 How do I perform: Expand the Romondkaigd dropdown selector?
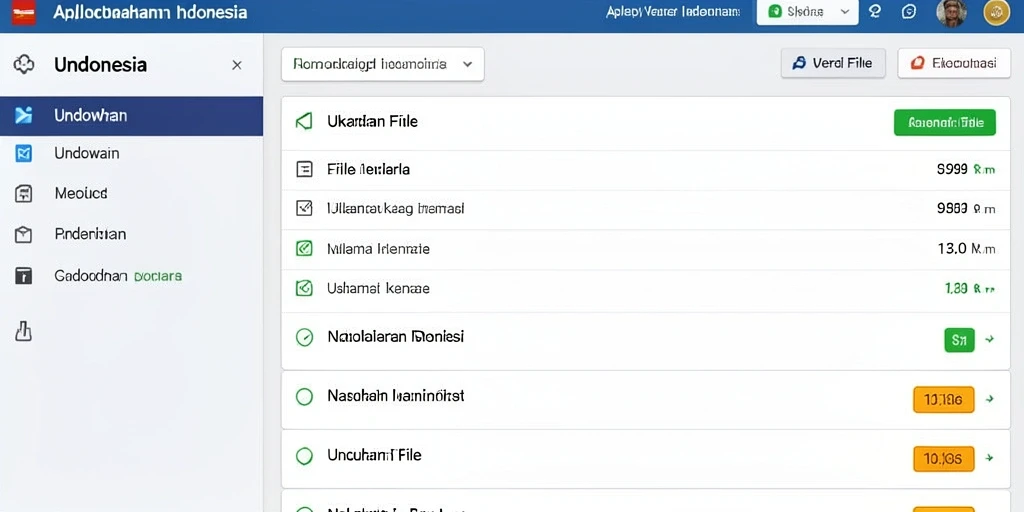point(383,65)
